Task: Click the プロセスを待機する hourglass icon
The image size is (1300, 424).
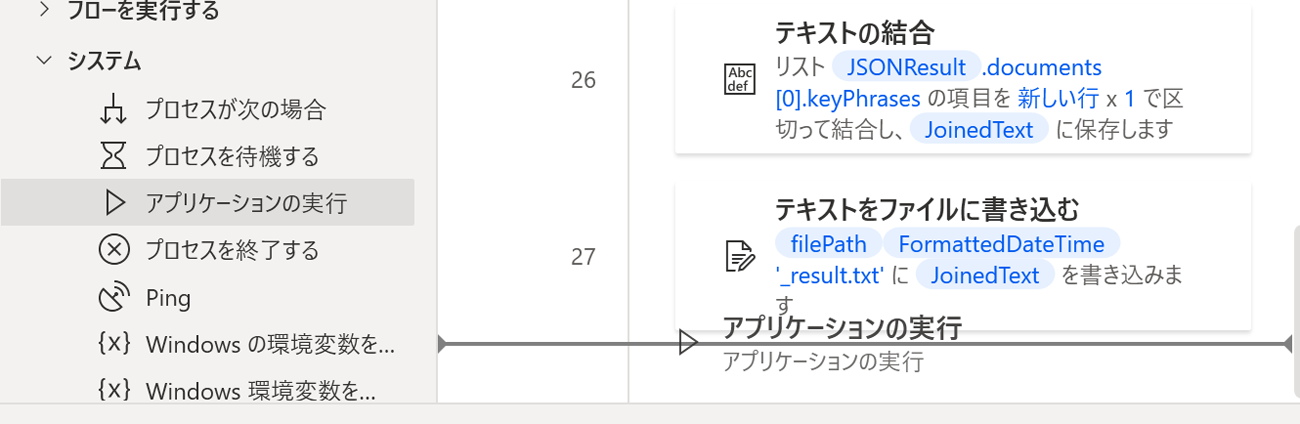Action: click(114, 156)
